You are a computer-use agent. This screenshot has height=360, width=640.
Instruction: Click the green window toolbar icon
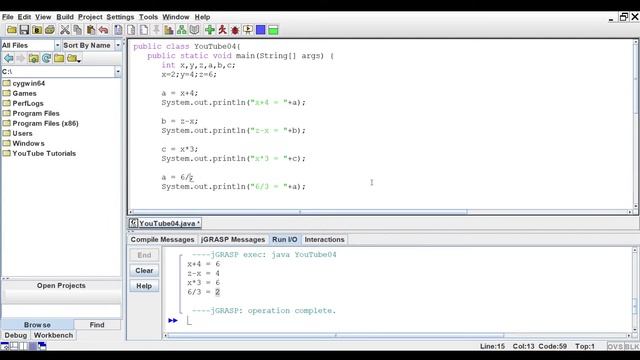[273, 30]
